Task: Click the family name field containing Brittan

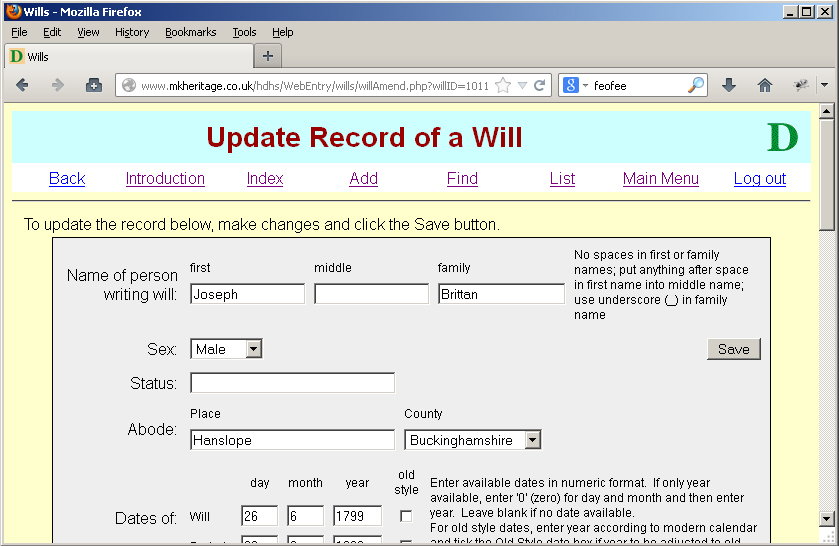Action: pyautogui.click(x=501, y=294)
